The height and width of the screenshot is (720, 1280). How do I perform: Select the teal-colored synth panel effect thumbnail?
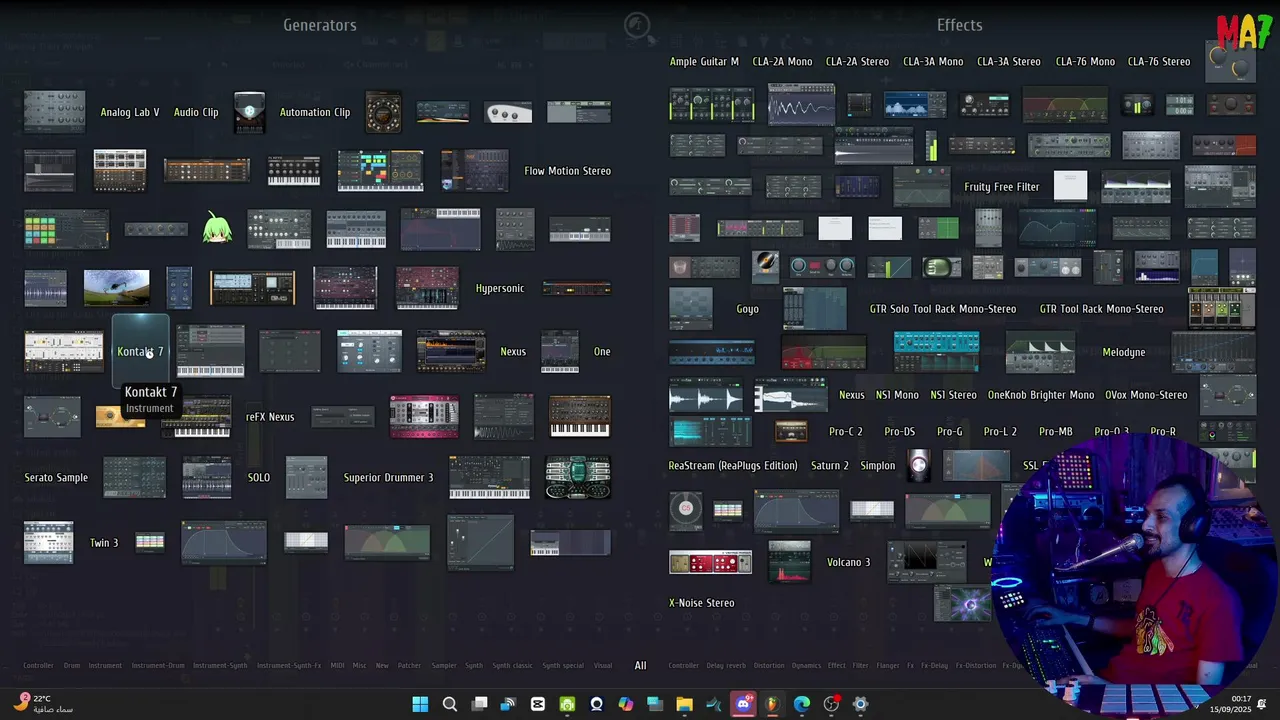[936, 352]
